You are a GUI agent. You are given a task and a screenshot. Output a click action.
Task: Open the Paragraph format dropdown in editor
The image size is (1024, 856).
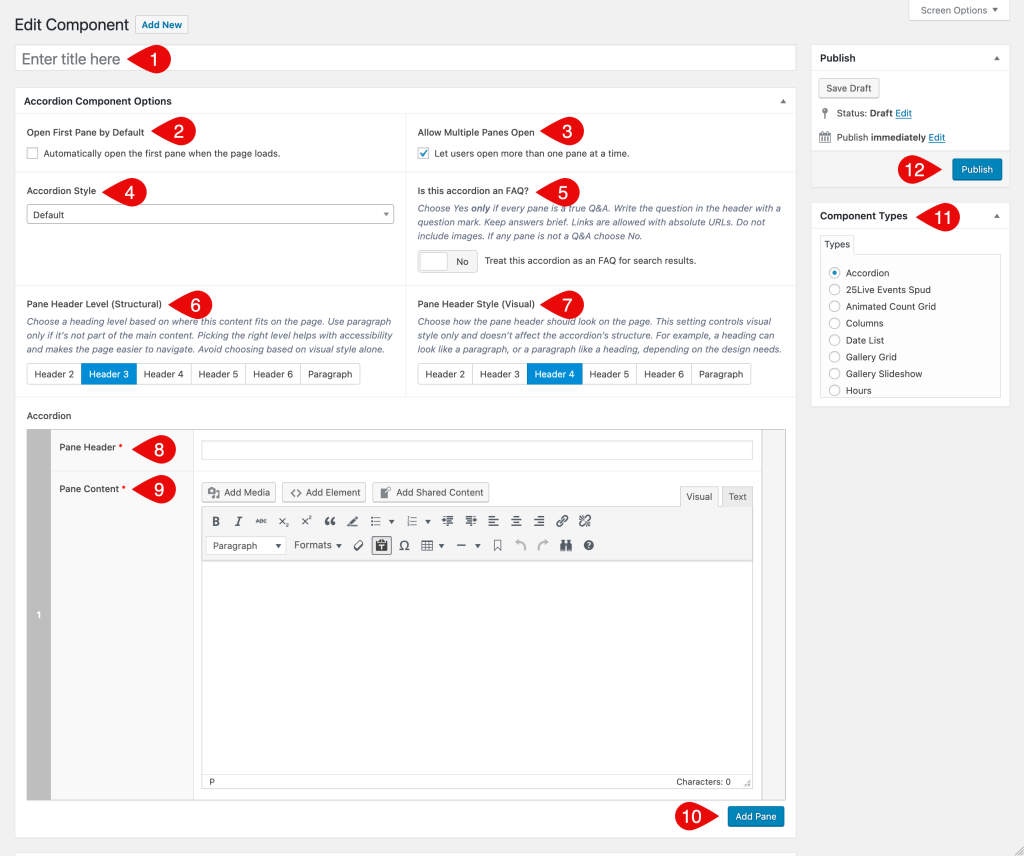[x=245, y=545]
